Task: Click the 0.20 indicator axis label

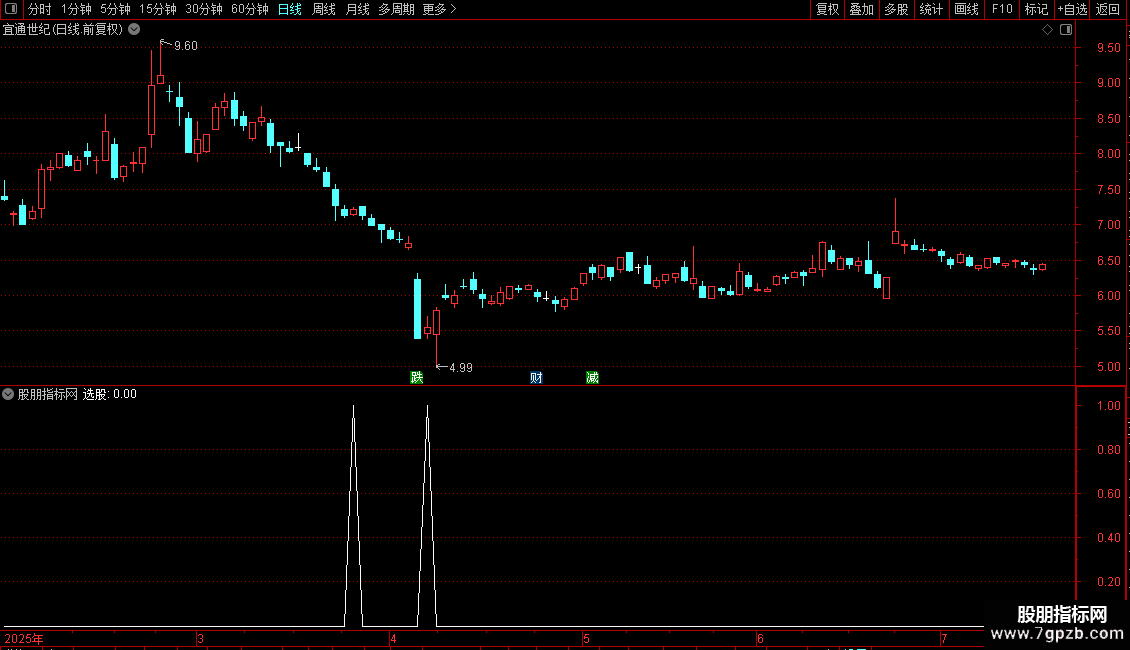Action: click(1108, 582)
